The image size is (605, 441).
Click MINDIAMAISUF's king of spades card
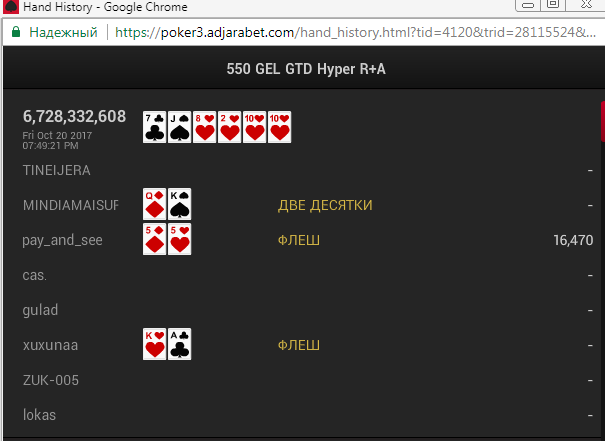[x=179, y=204]
